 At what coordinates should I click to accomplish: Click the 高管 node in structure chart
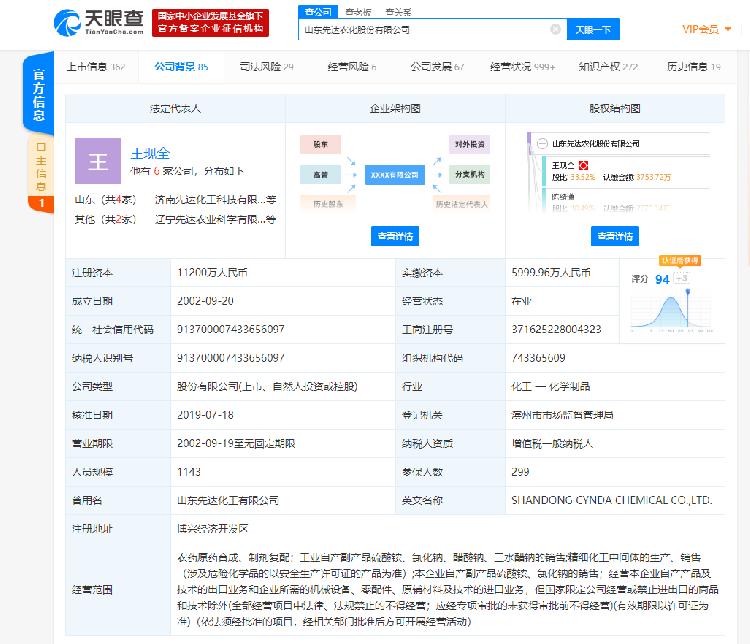point(320,175)
